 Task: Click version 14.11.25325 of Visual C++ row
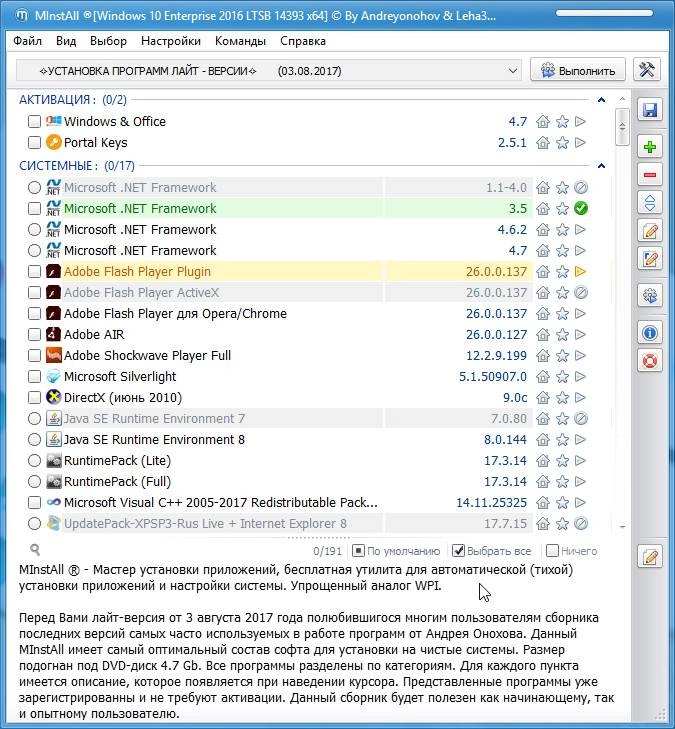pyautogui.click(x=491, y=503)
